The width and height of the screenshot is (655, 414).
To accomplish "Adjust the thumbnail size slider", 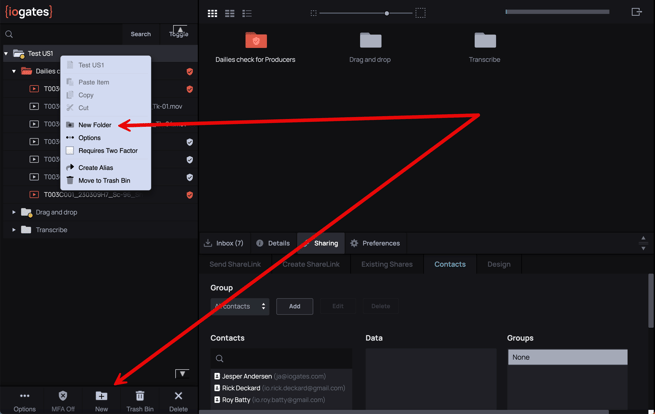I will click(387, 13).
